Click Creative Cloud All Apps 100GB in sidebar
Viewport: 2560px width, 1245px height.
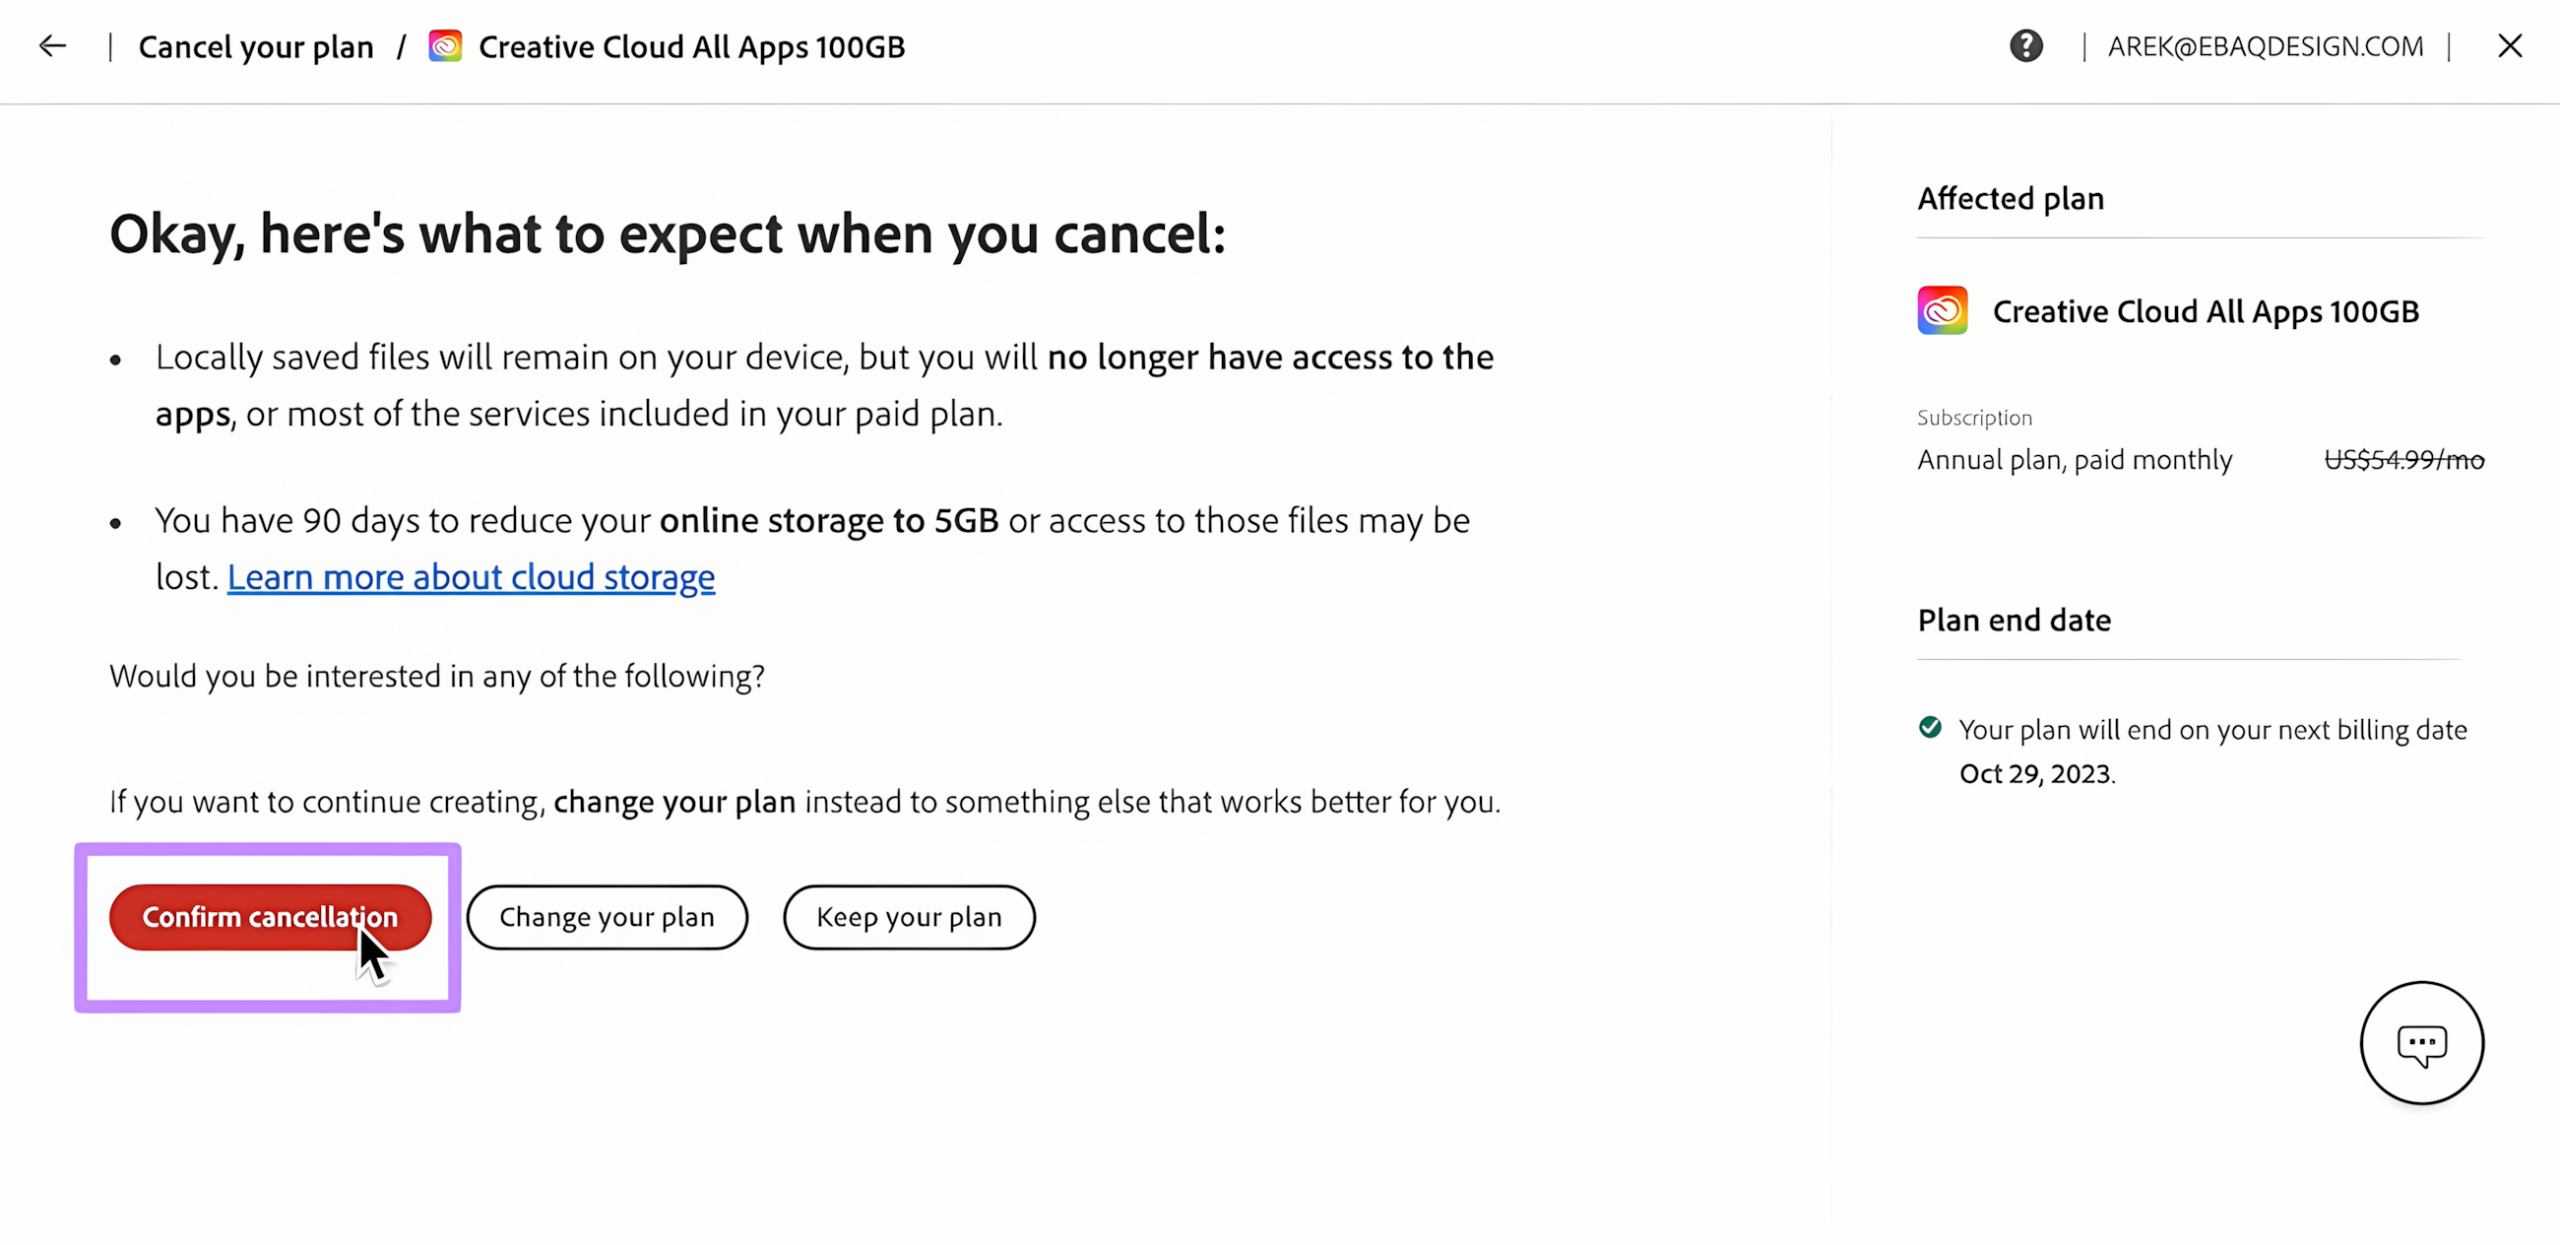tap(2206, 312)
